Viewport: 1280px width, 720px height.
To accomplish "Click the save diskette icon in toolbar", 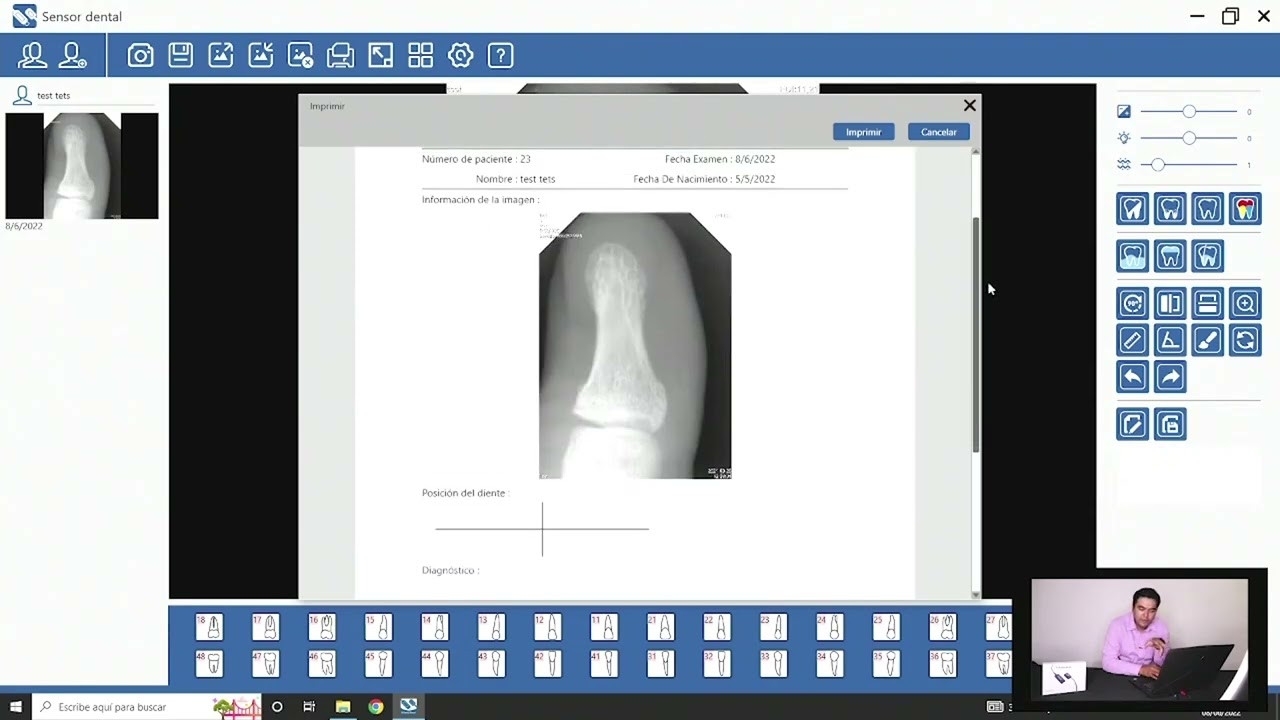I will pyautogui.click(x=180, y=55).
